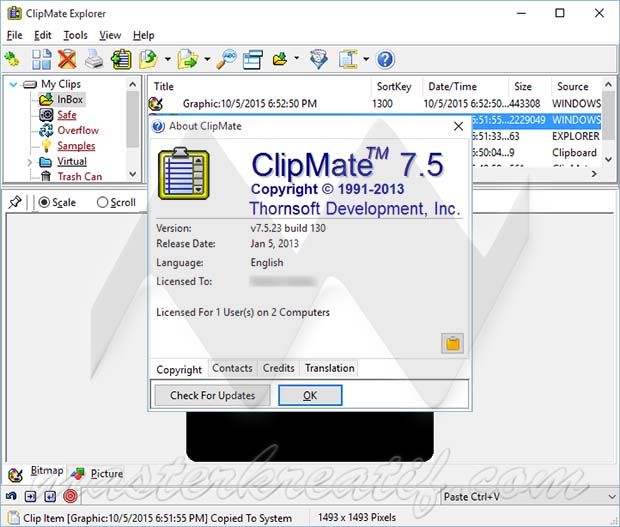Click the EXPLORER source cell
Screen dimensions: 620x527
point(576,136)
